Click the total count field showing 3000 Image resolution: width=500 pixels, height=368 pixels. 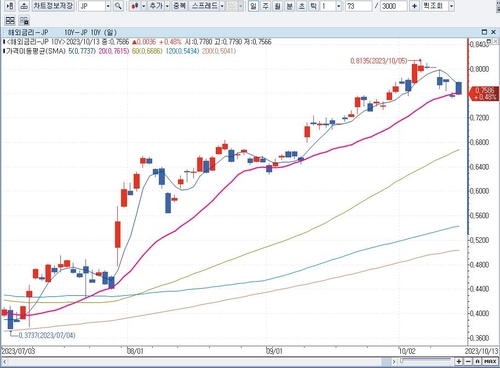point(394,6)
